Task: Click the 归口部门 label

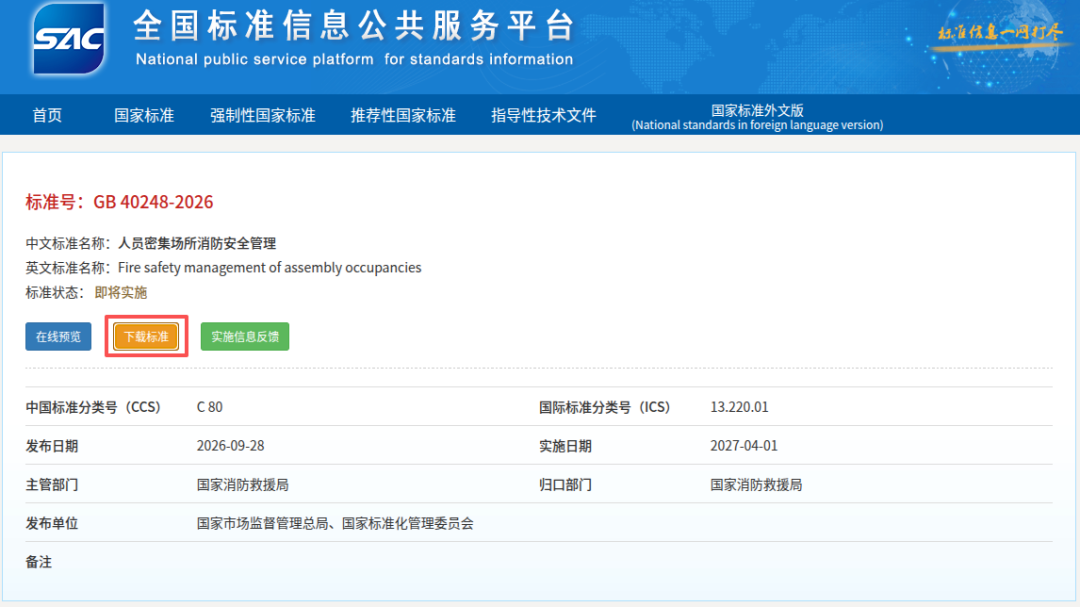Action: tap(565, 485)
